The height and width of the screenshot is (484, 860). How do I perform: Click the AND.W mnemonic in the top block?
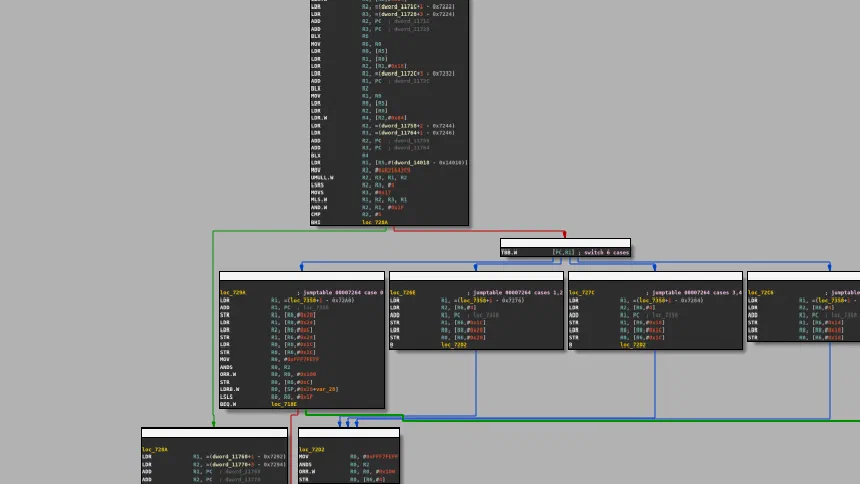pyautogui.click(x=319, y=207)
